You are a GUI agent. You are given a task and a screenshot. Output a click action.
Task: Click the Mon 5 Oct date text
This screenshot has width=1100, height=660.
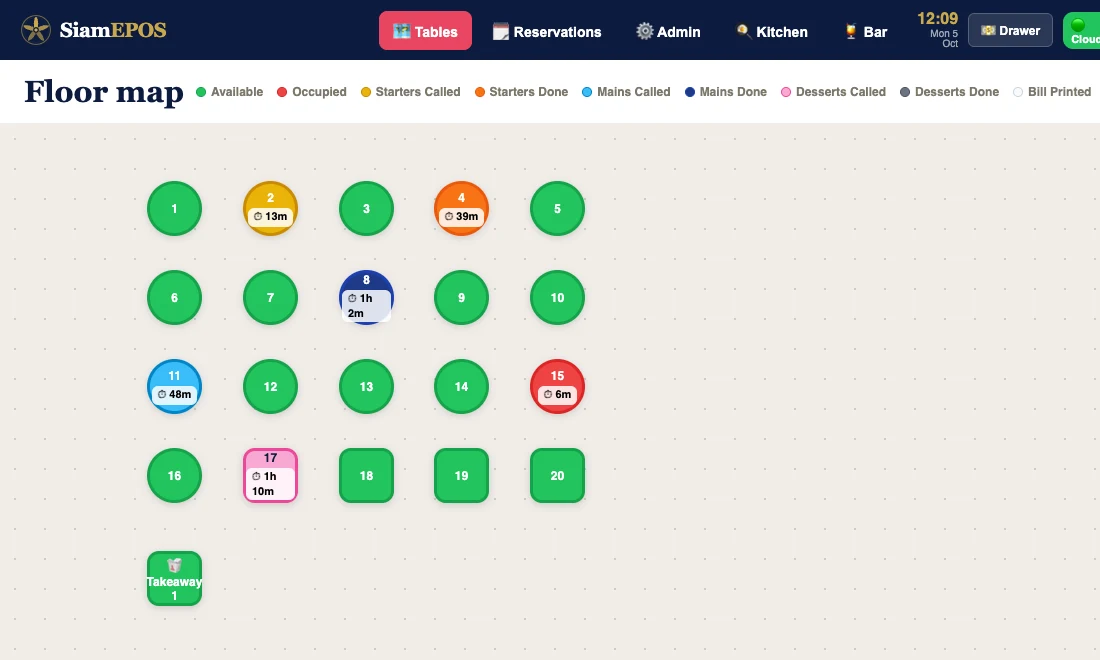[x=944, y=39]
